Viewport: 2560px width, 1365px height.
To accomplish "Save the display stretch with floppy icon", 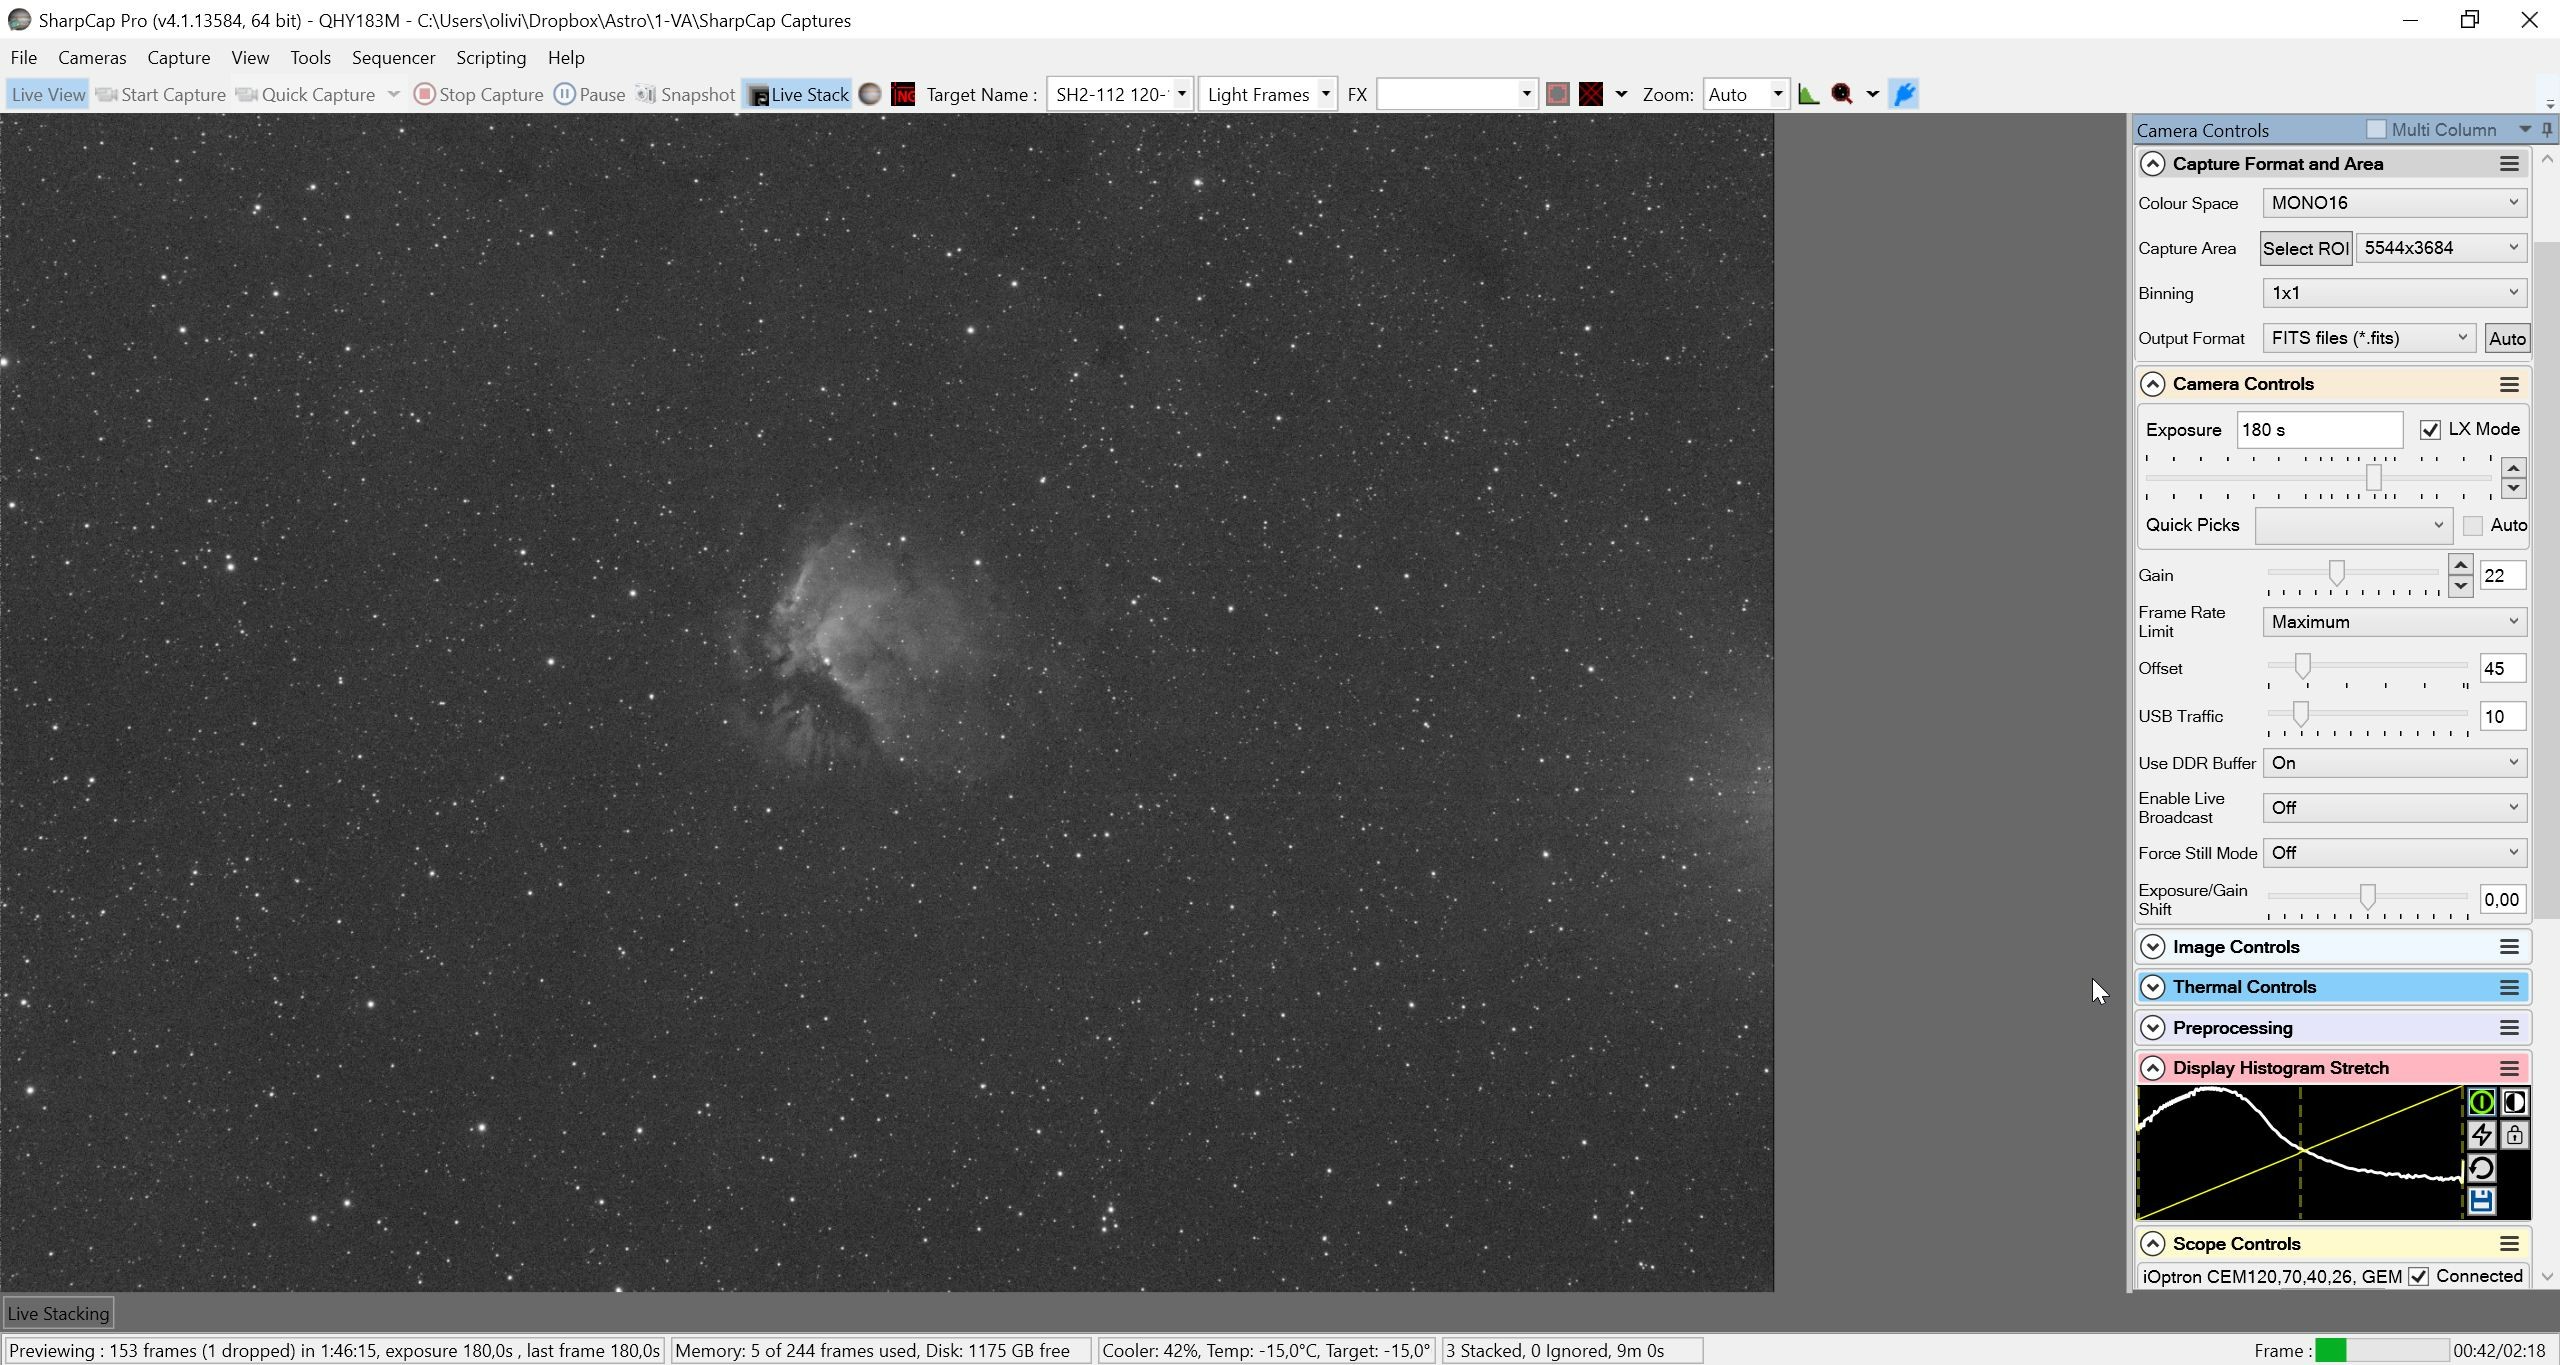I will point(2481,1201).
